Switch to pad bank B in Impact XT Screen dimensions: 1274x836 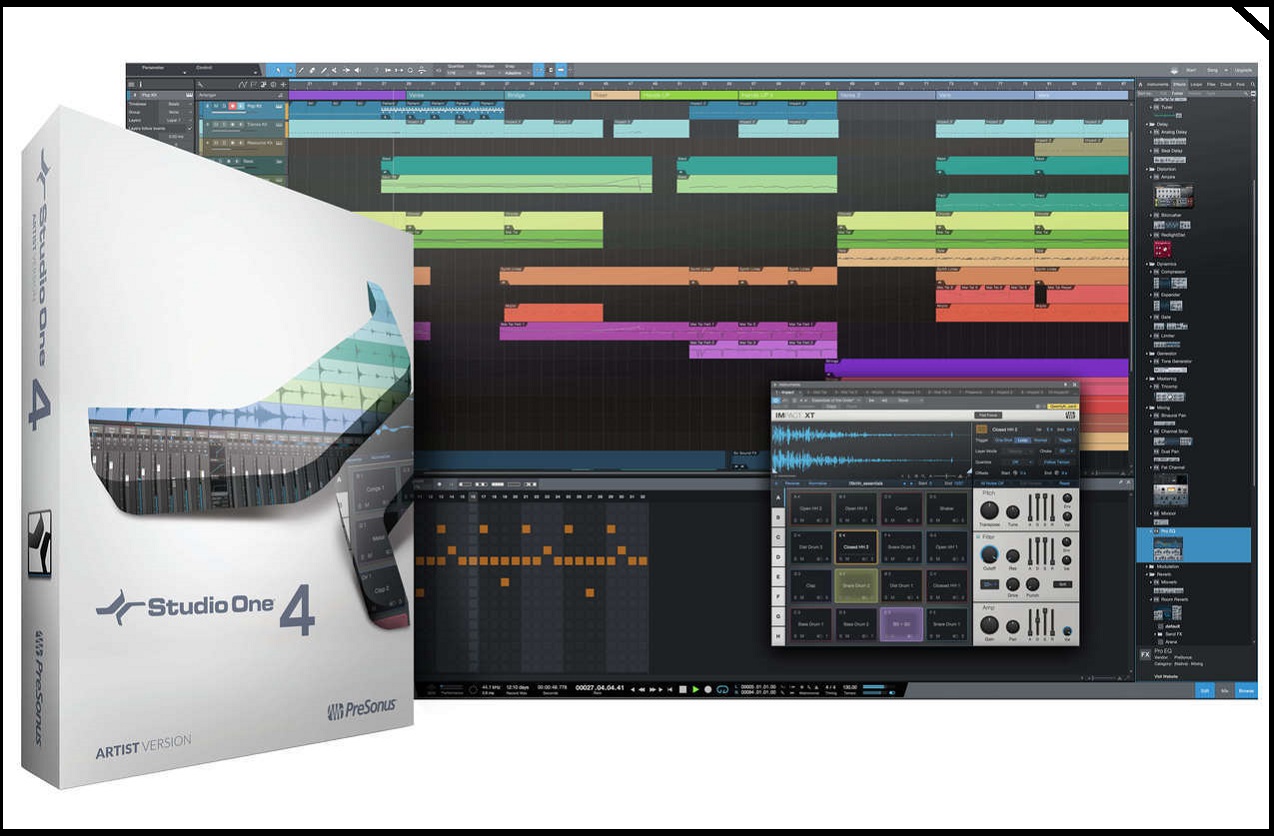coord(778,517)
